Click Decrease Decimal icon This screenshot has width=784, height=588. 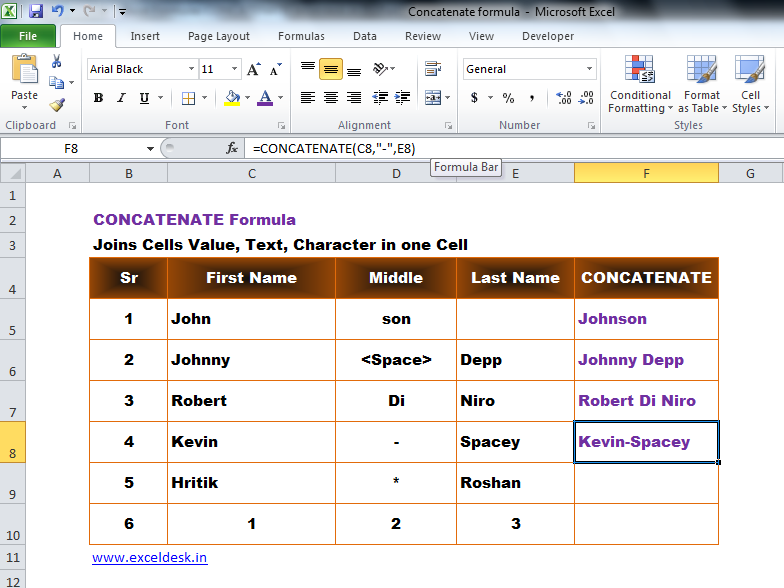[586, 98]
